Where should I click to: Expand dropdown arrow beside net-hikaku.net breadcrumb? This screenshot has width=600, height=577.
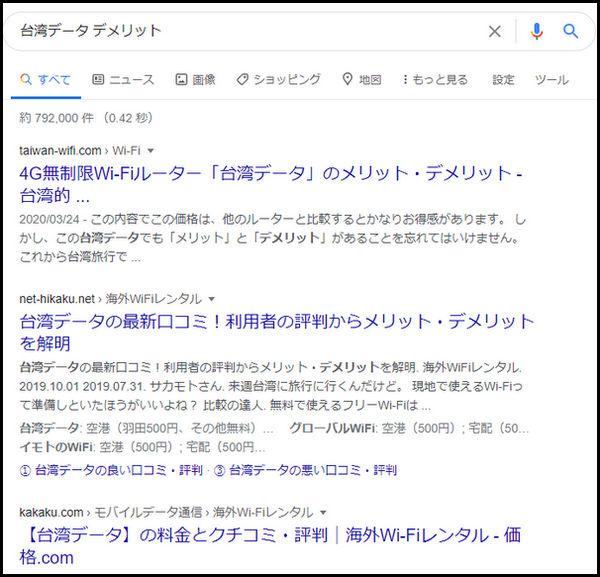coord(211,299)
